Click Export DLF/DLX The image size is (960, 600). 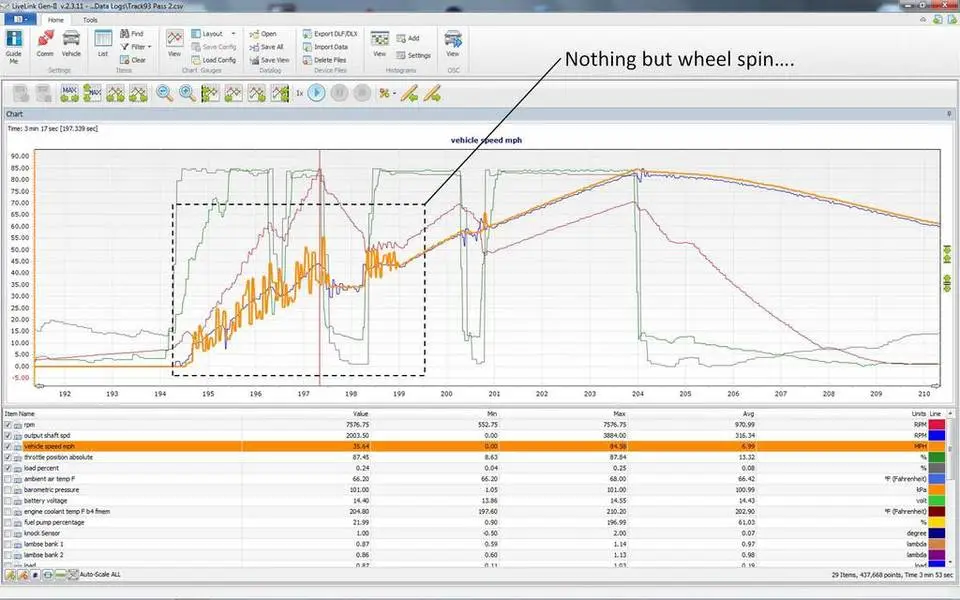[x=330, y=34]
